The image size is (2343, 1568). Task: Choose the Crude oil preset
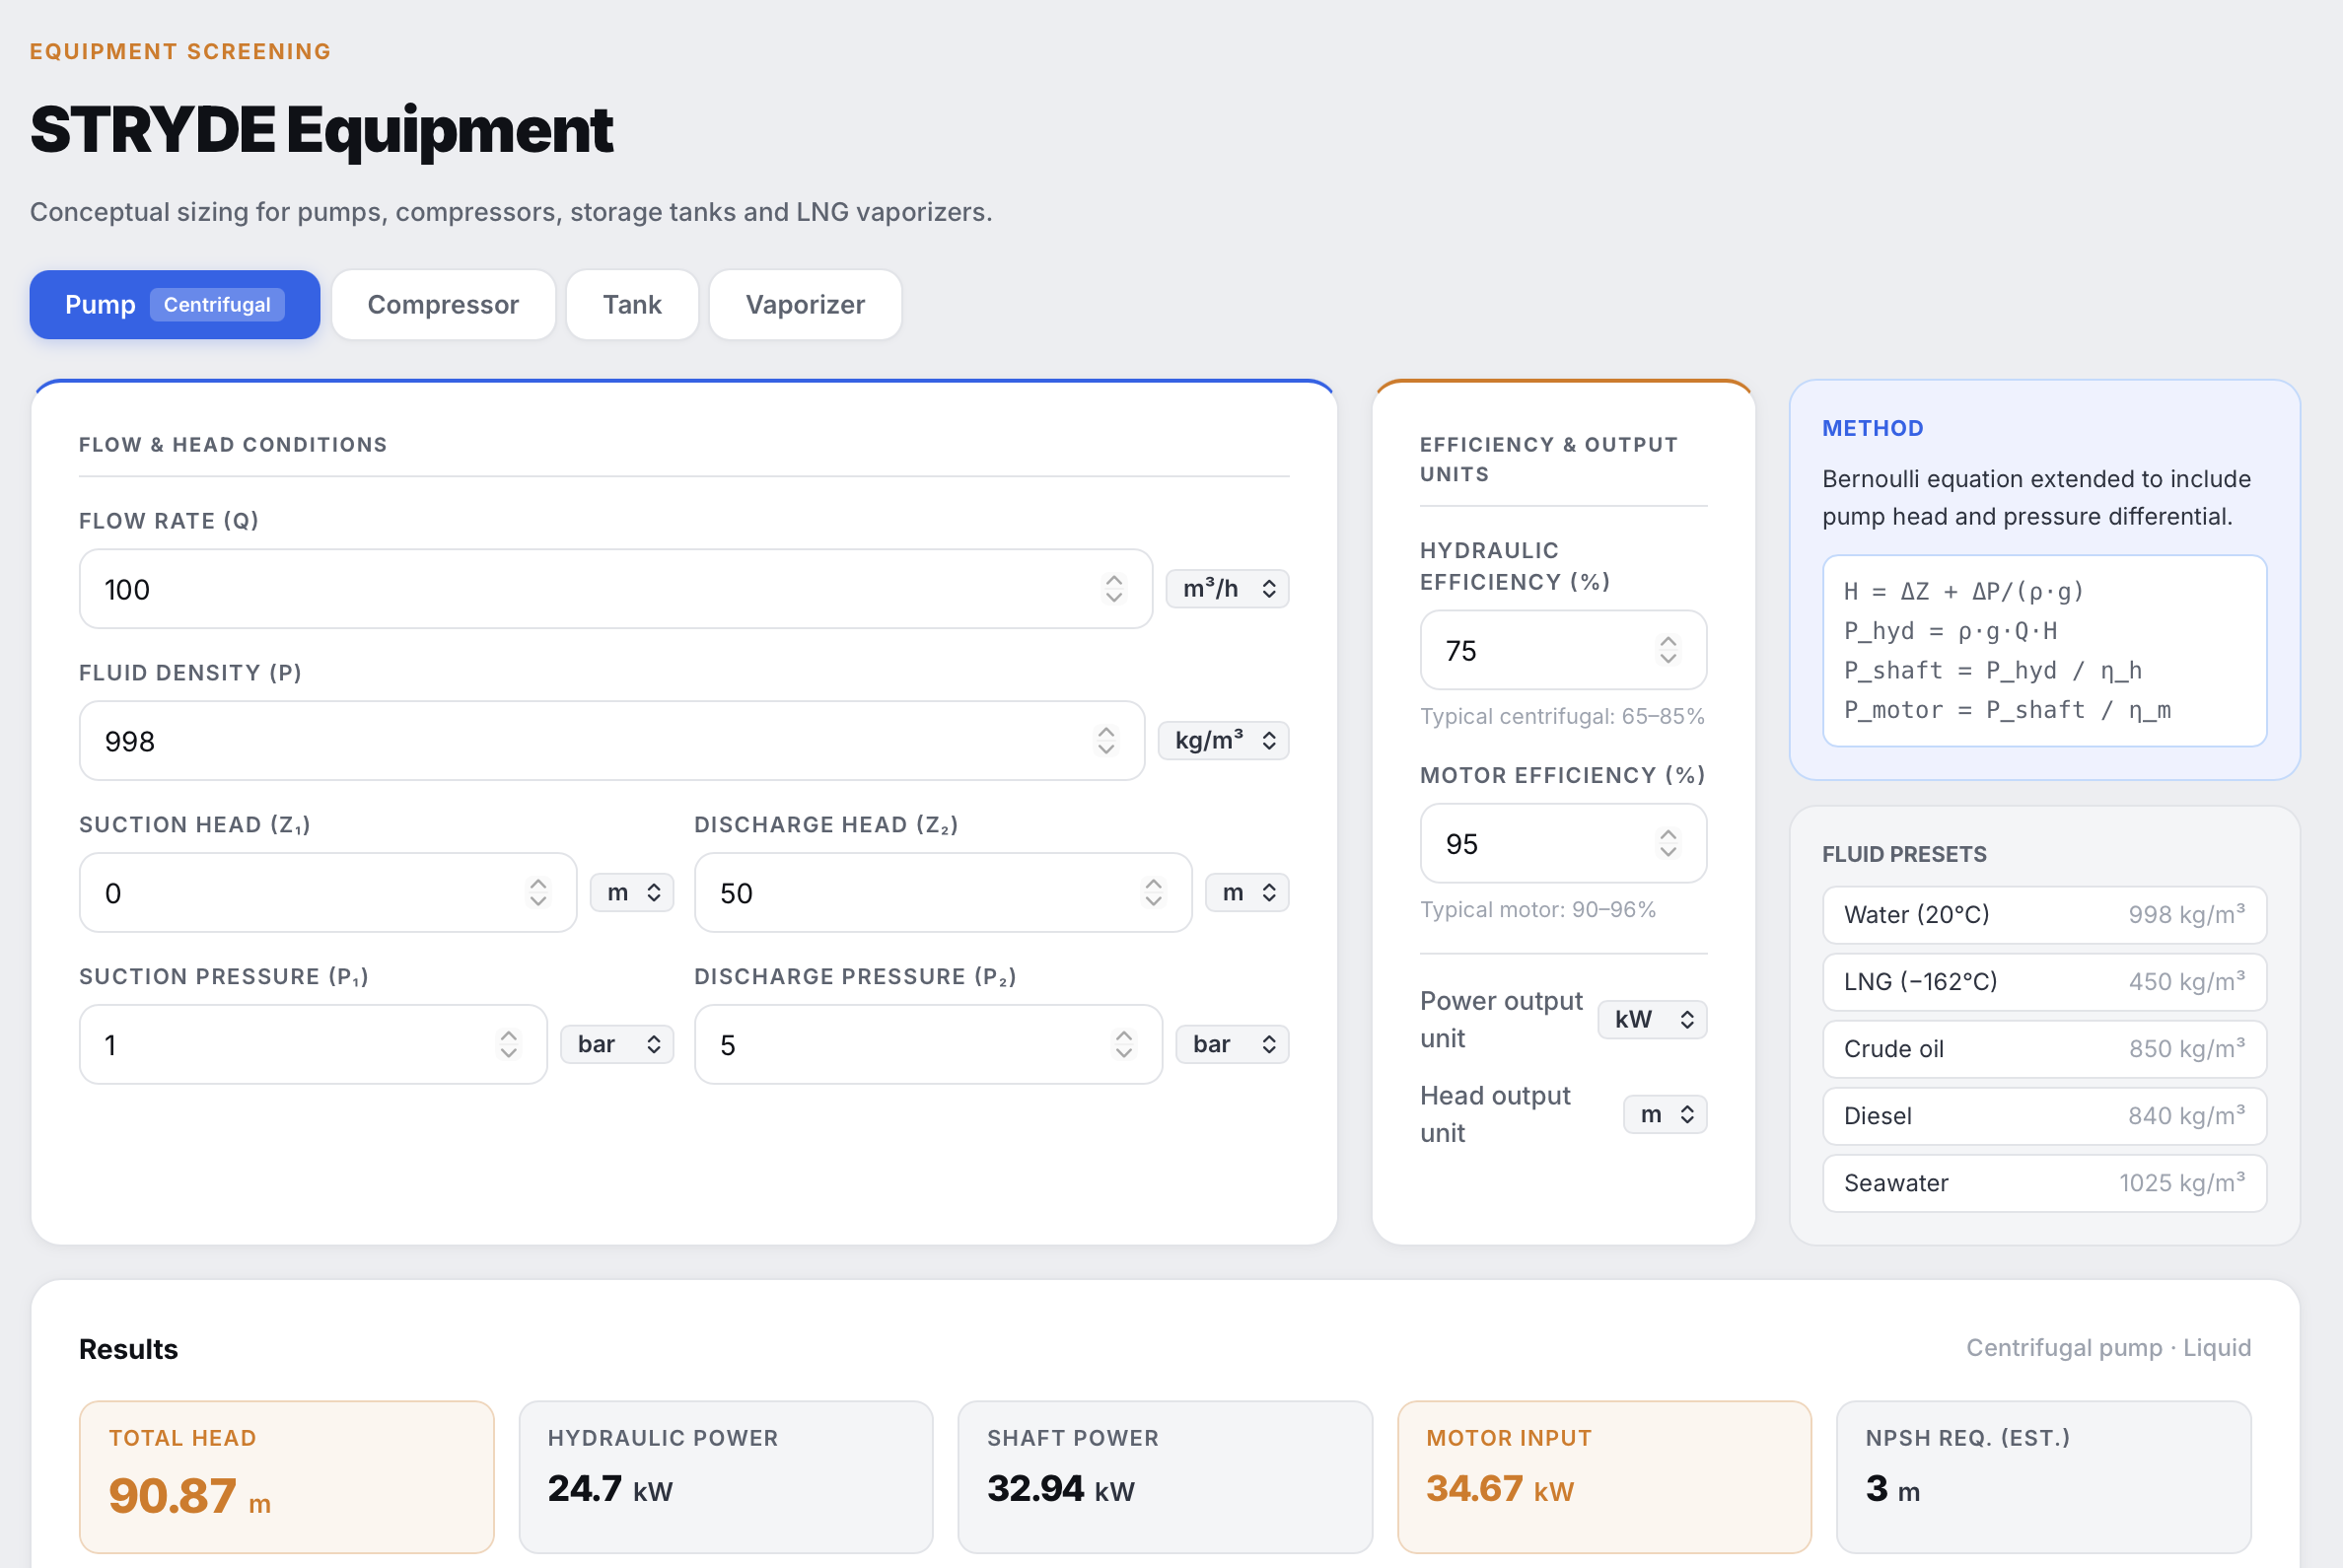coord(2043,1049)
